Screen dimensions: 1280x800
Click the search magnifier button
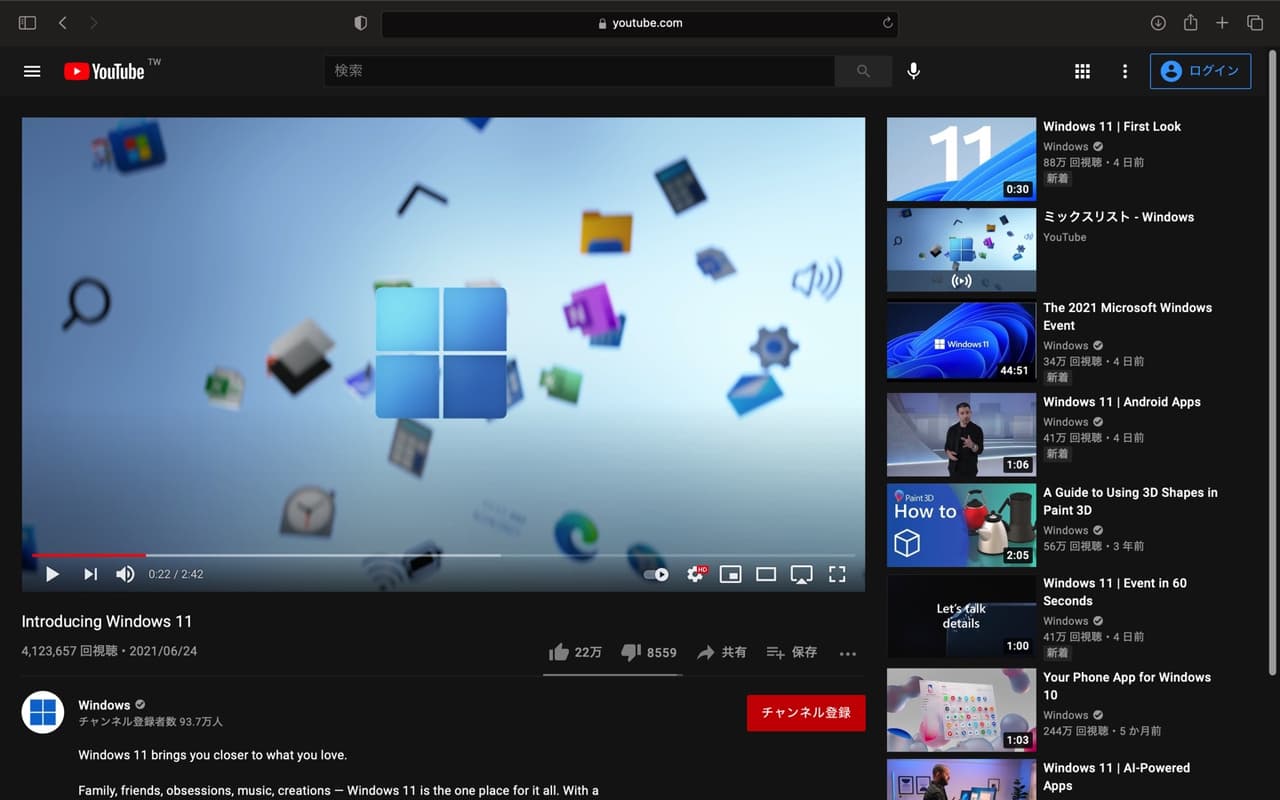point(863,71)
